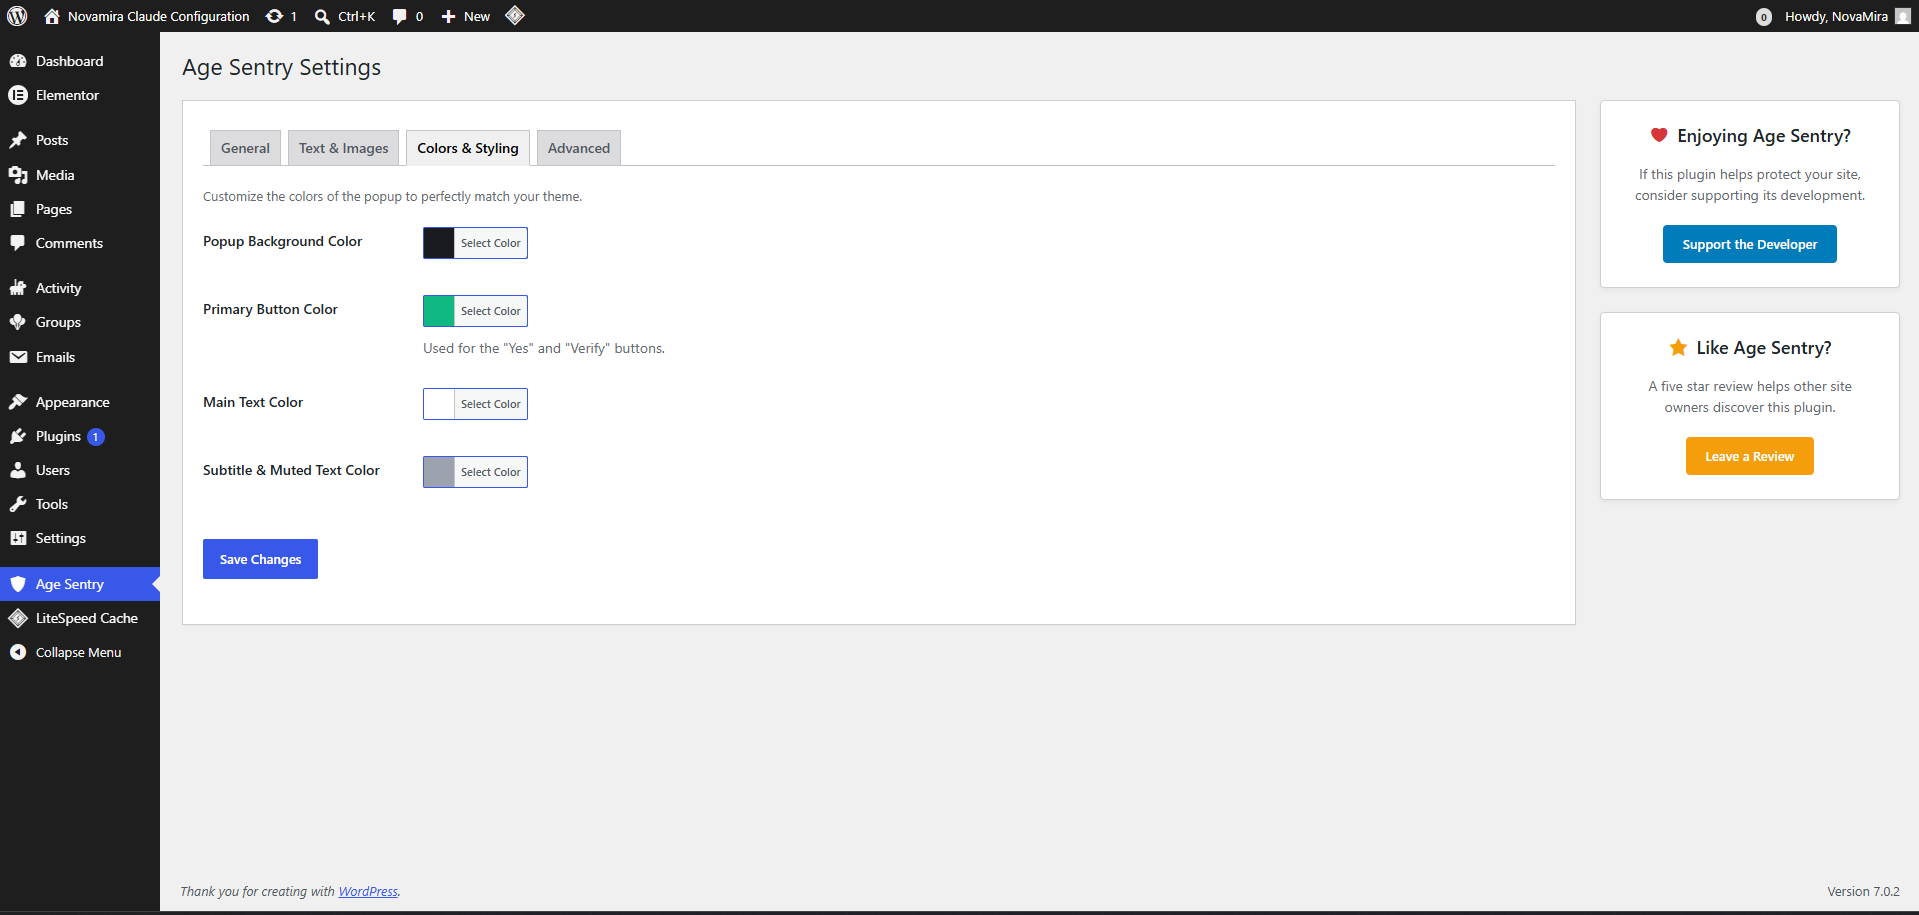The width and height of the screenshot is (1919, 915).
Task: Click the Groups icon in sidebar
Action: (x=18, y=322)
